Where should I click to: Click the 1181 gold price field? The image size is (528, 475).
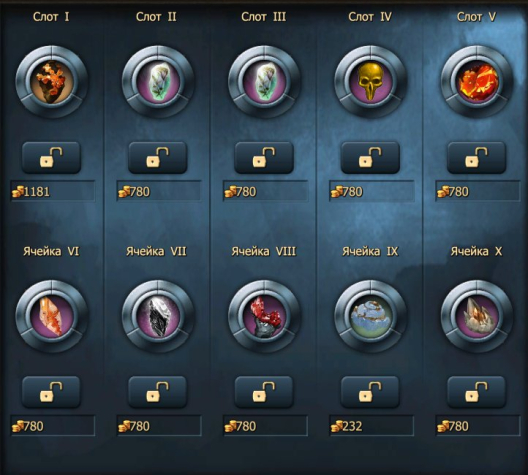coord(53,191)
